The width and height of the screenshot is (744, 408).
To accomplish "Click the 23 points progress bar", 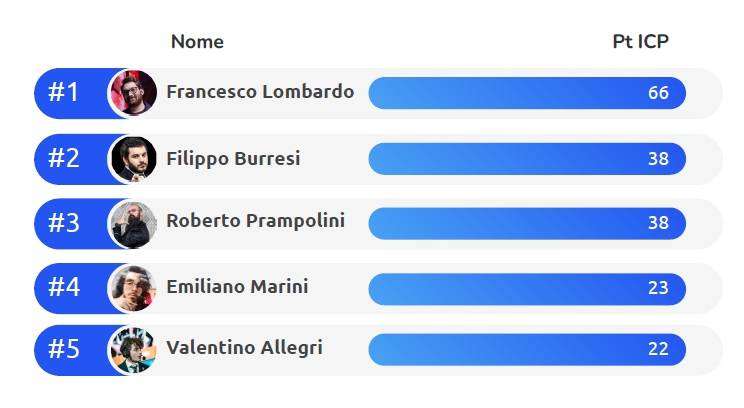I will (x=527, y=289).
